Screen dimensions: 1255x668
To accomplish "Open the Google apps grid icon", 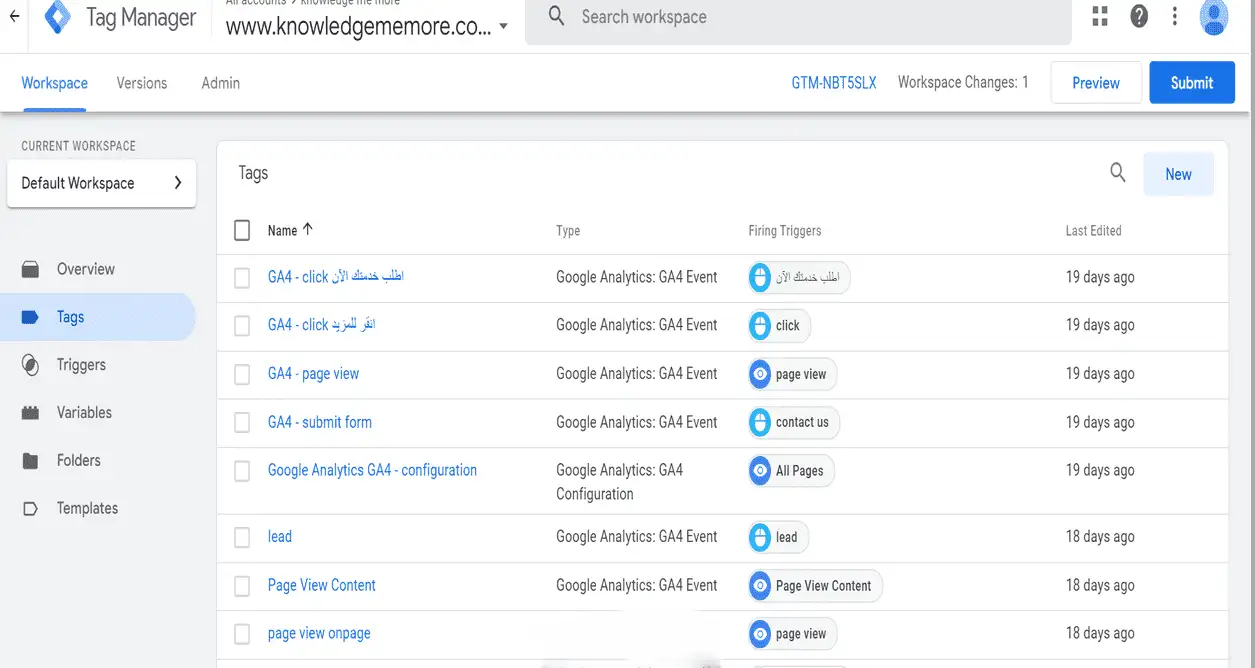I will 1100,16.
